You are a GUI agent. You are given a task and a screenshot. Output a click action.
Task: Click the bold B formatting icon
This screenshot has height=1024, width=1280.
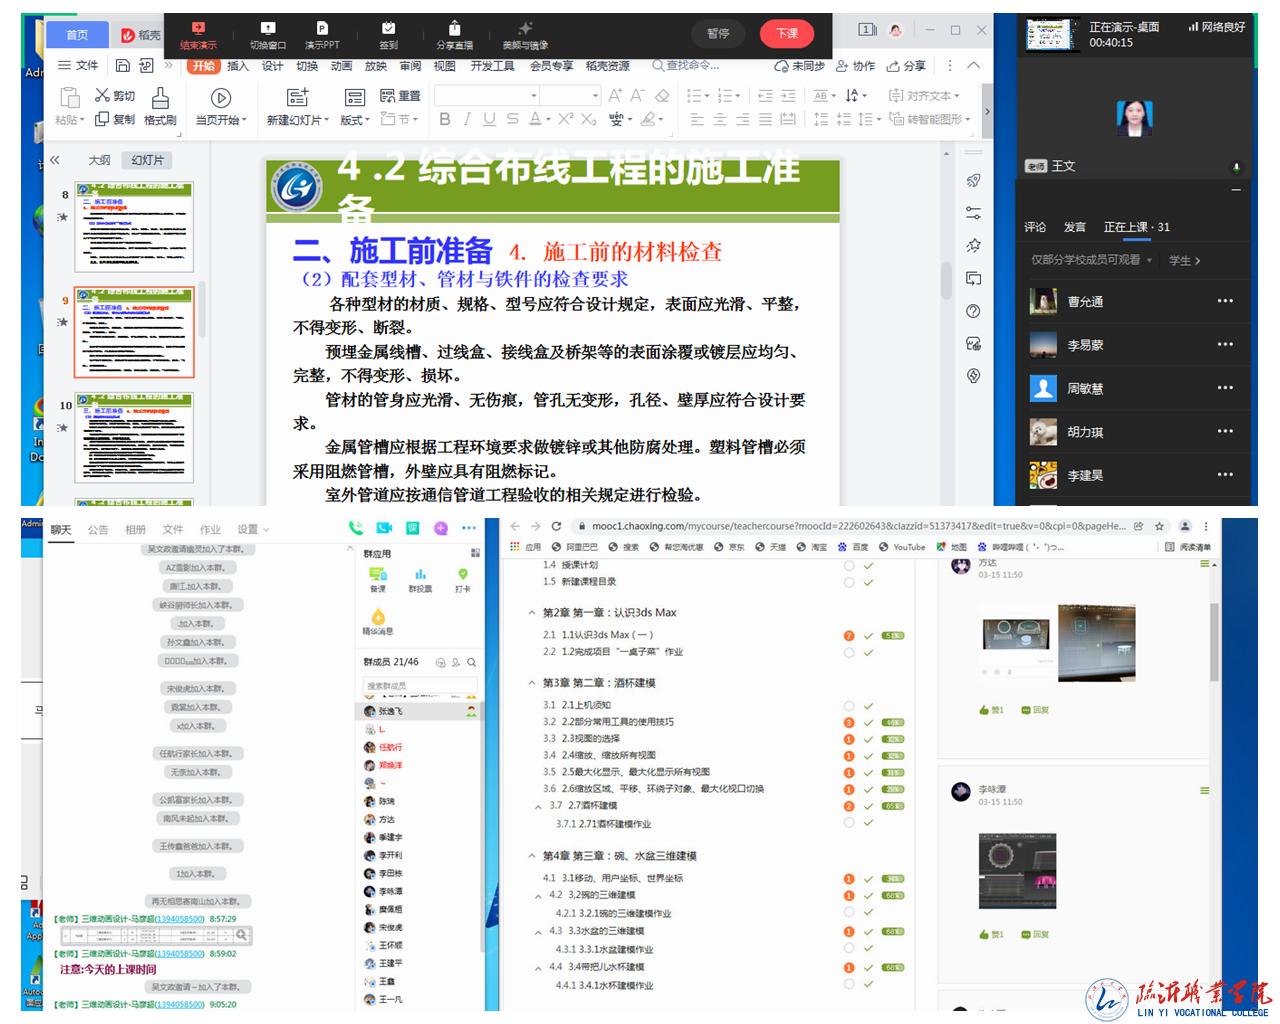click(x=445, y=119)
